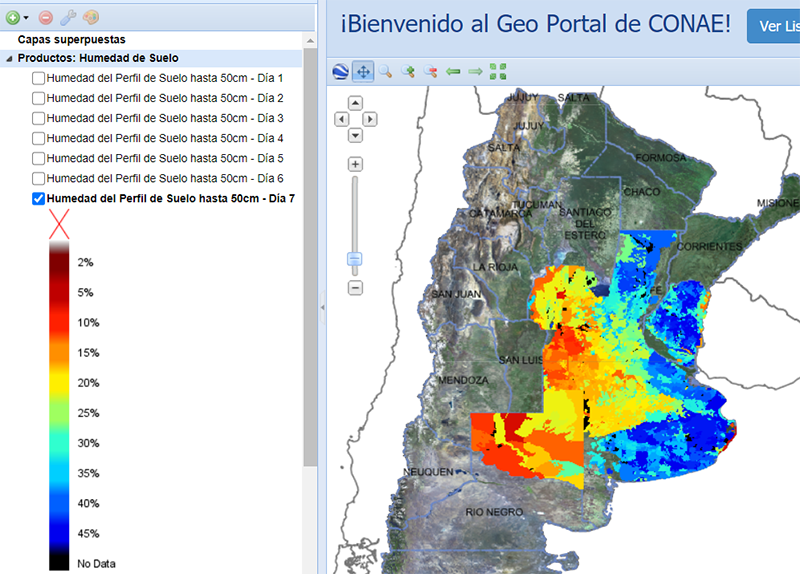Collapse Productos: Humedad de Suelo group
Image resolution: width=800 pixels, height=574 pixels.
10,58
